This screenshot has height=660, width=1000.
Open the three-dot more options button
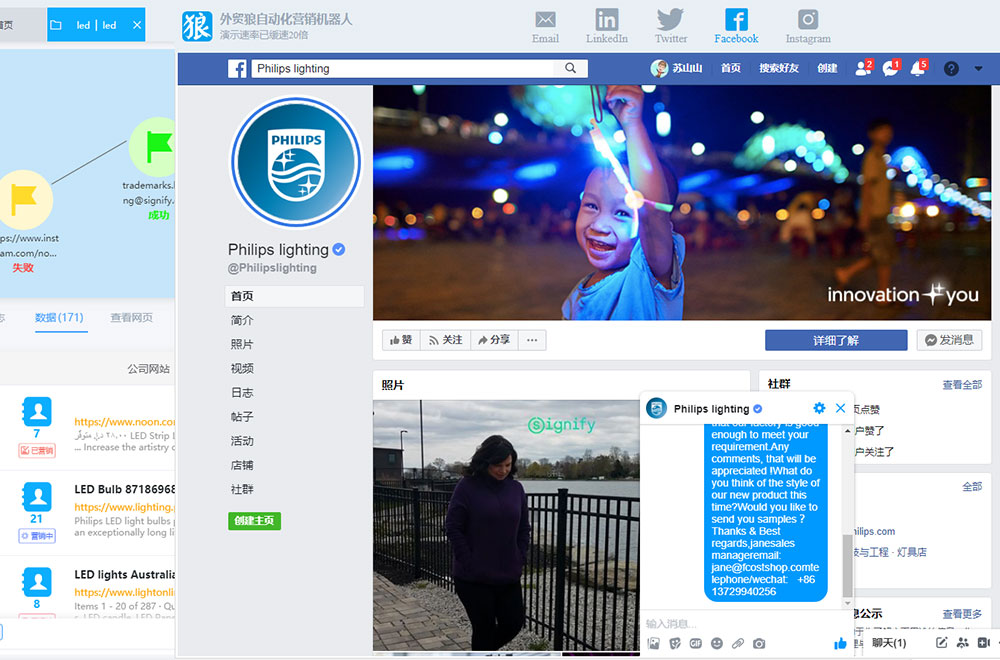(x=532, y=340)
